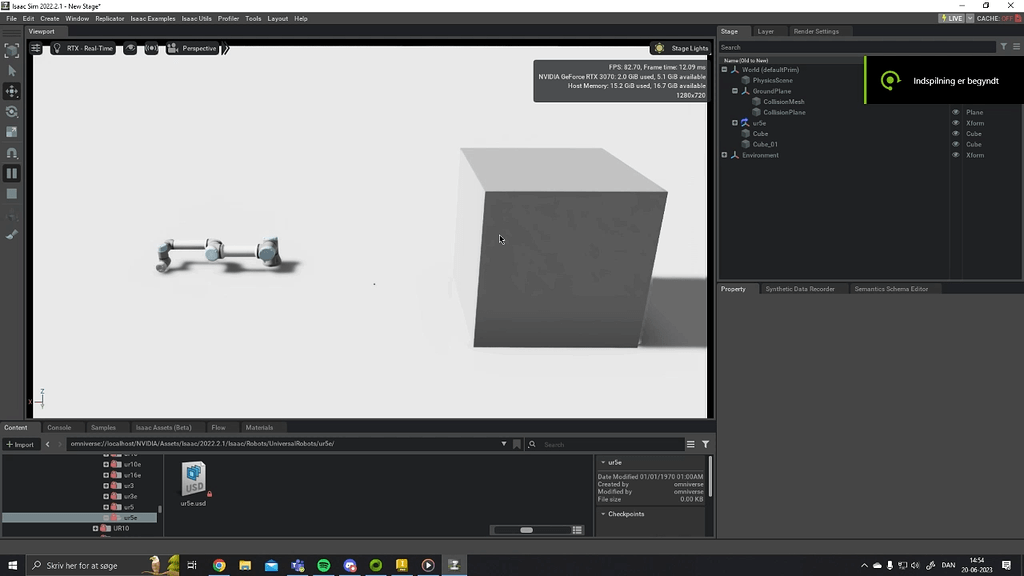Open the Isaac Examples menu
1024x576 pixels.
(151, 17)
